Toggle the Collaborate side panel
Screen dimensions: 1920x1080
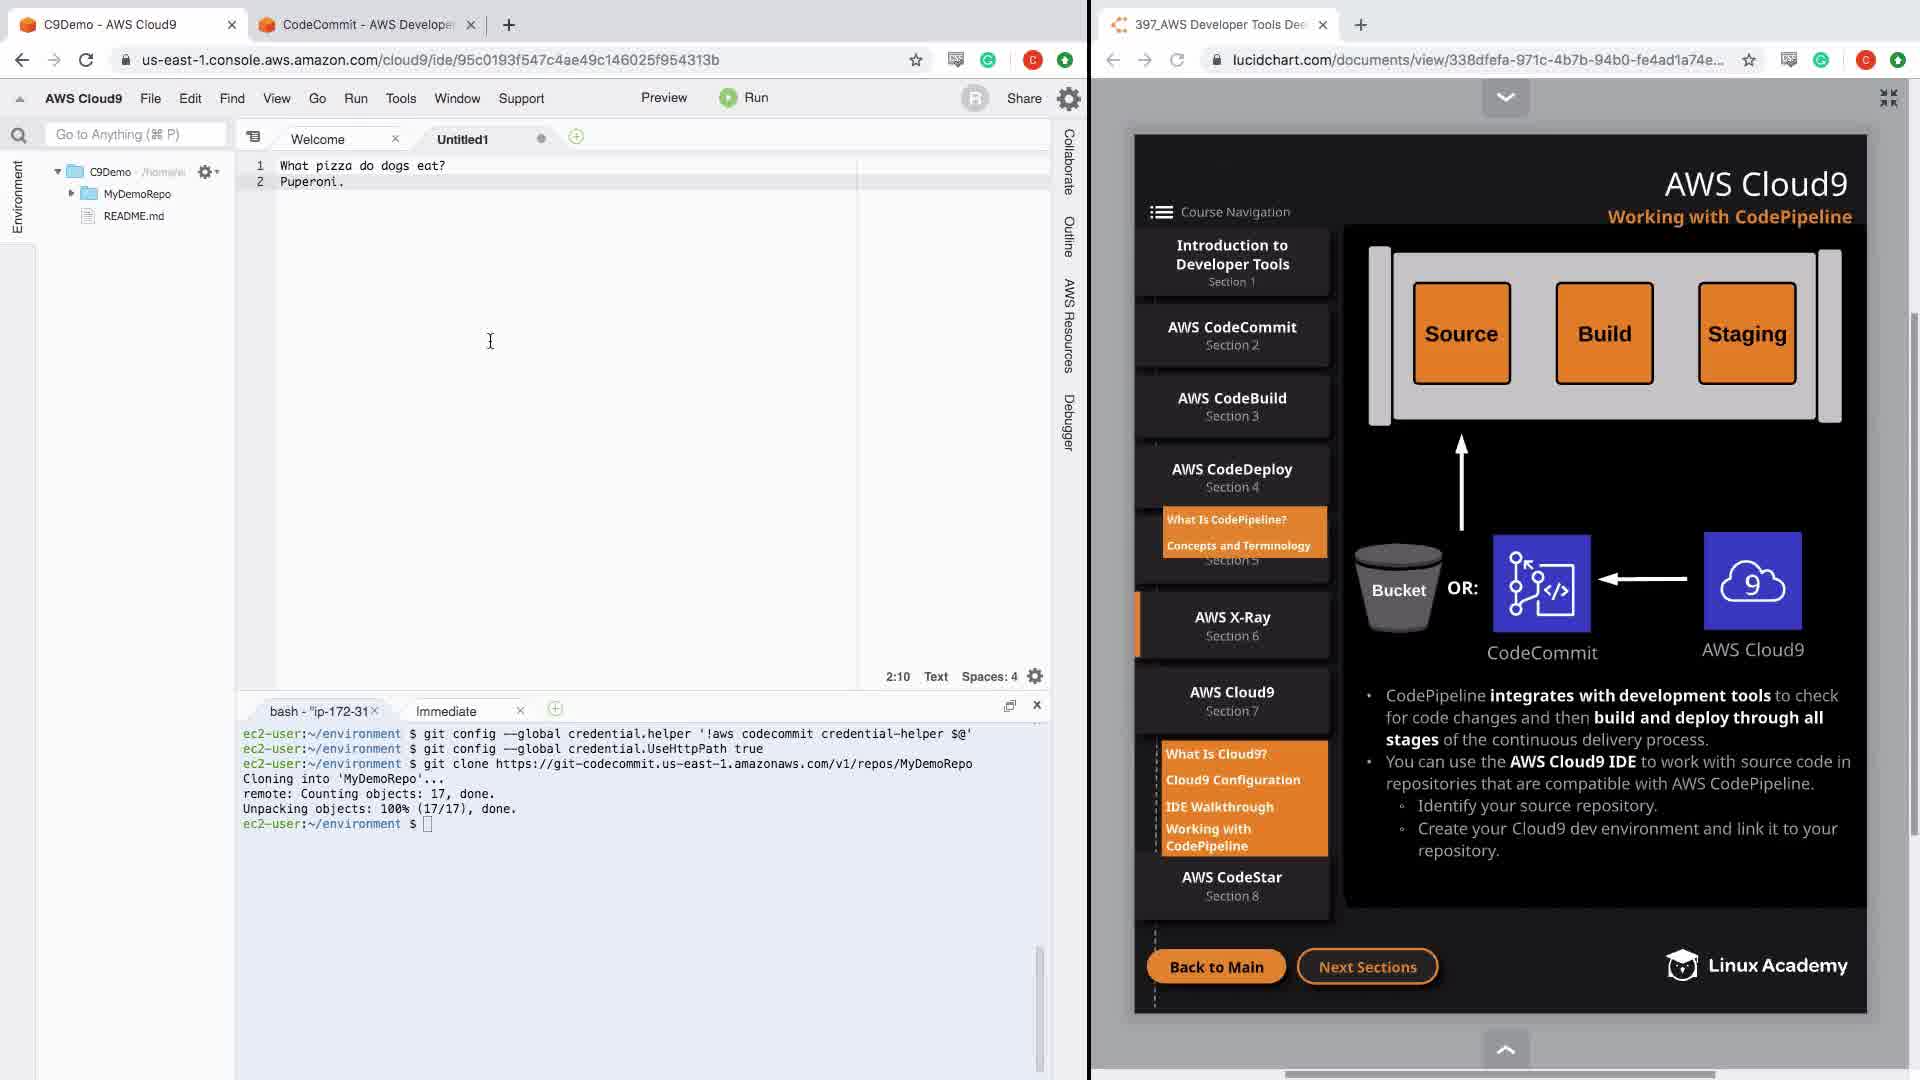click(x=1069, y=162)
